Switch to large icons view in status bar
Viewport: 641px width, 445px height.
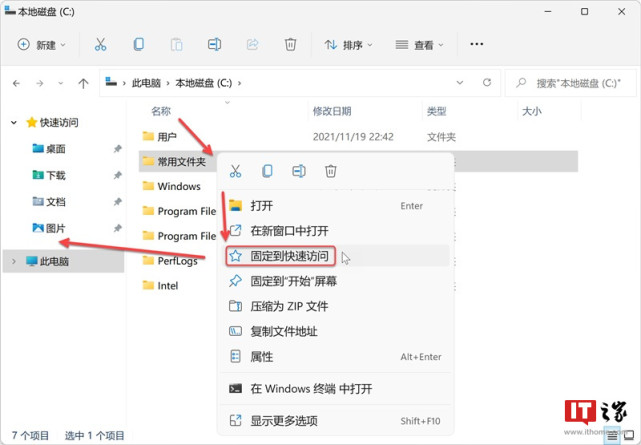pyautogui.click(x=629, y=436)
